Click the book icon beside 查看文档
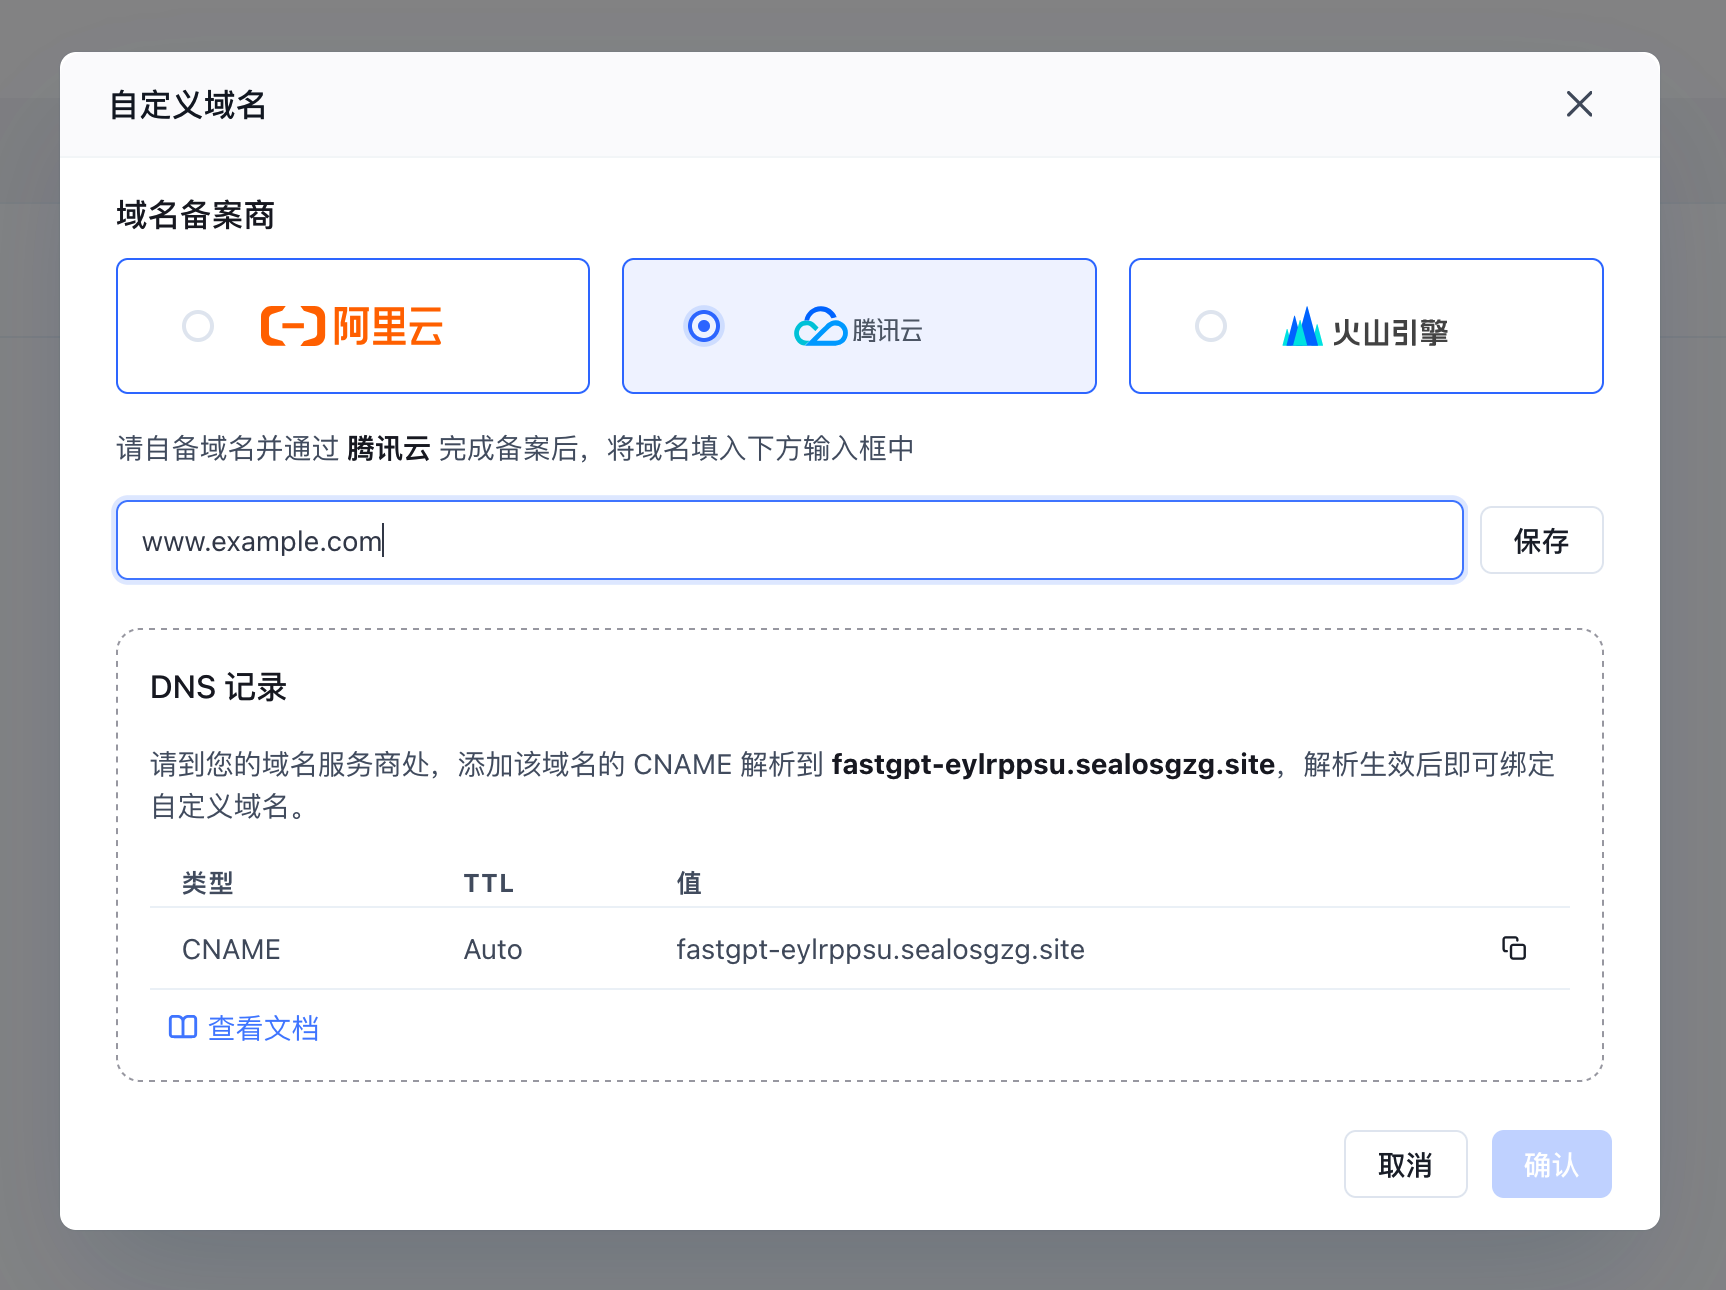The image size is (1726, 1290). tap(183, 1027)
